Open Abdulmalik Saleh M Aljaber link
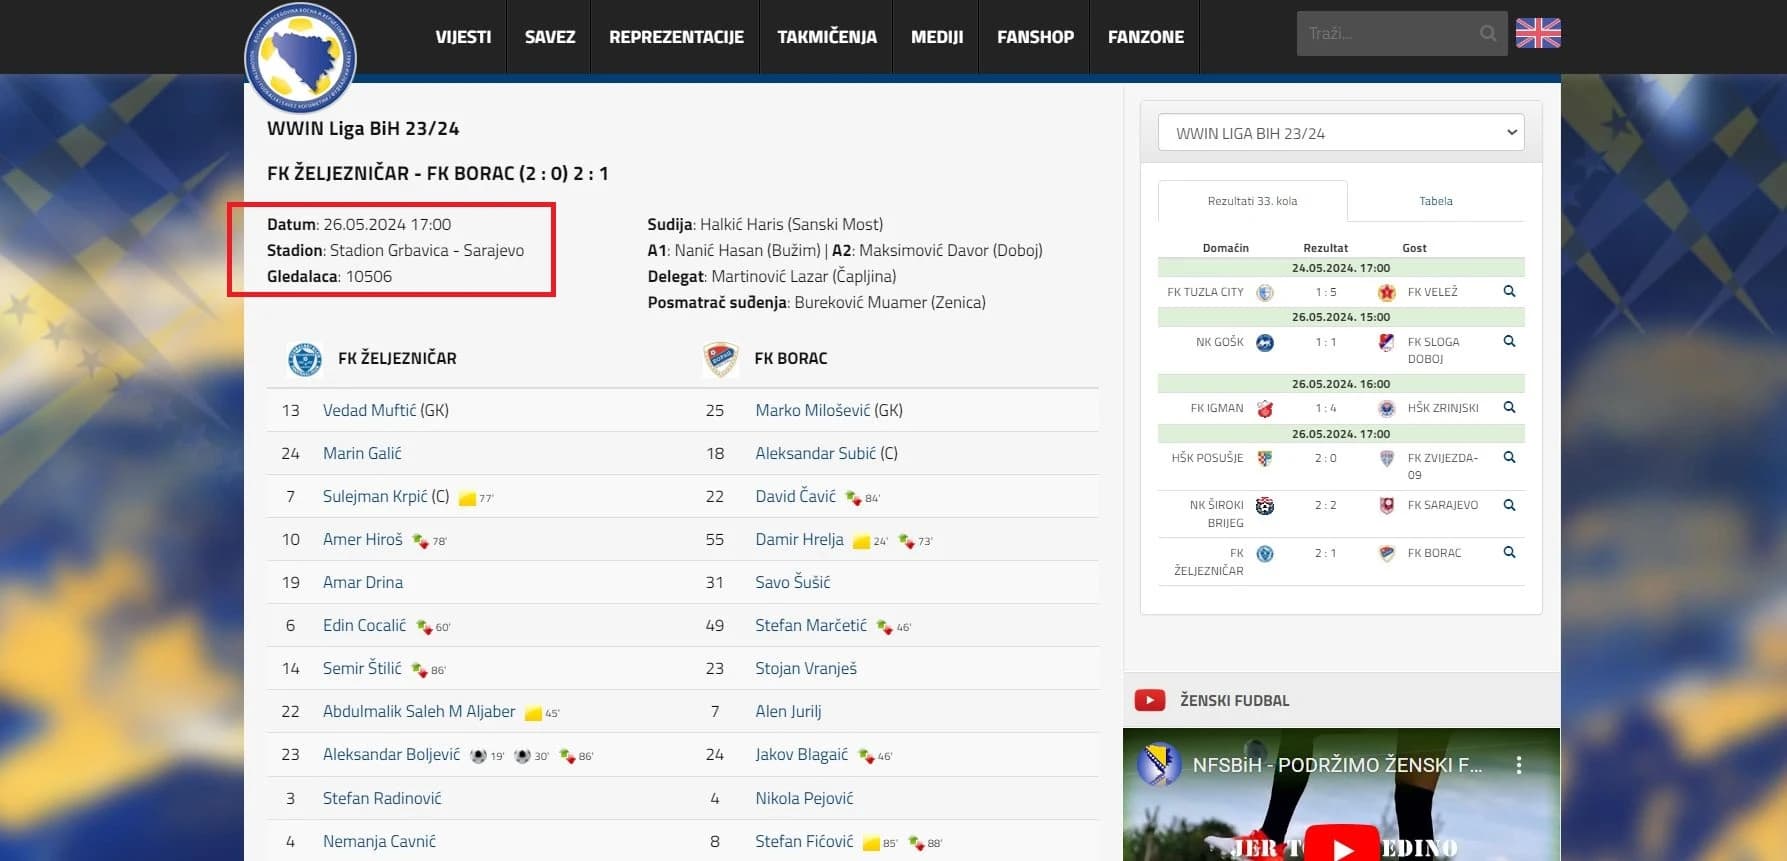Image resolution: width=1787 pixels, height=861 pixels. pos(419,711)
